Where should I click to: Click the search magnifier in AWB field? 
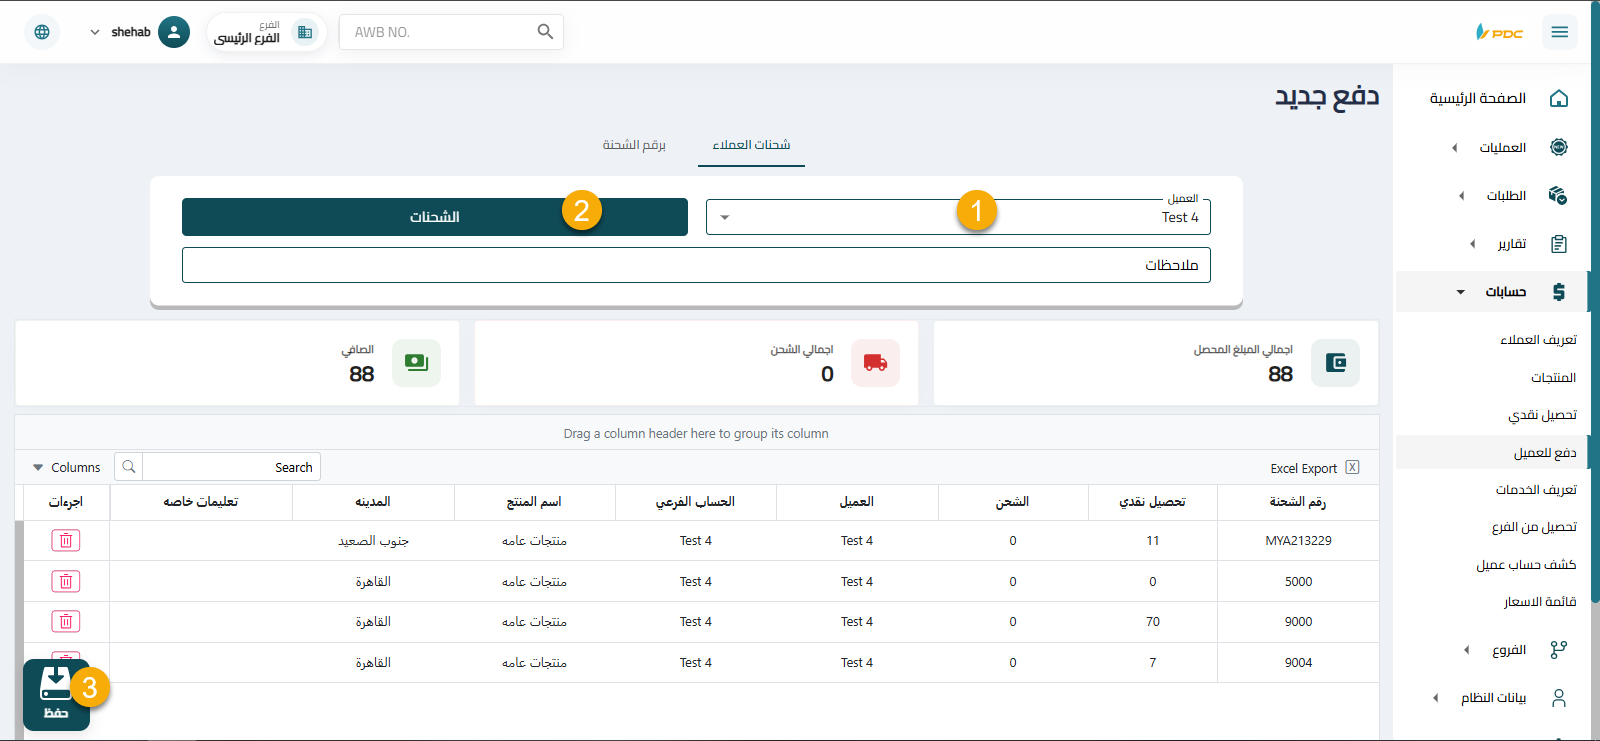click(x=545, y=32)
